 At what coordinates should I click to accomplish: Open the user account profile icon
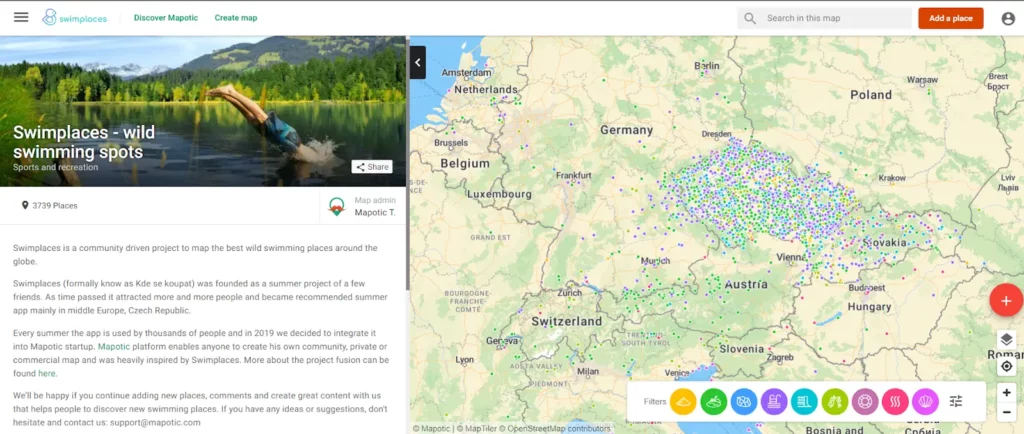click(x=1008, y=18)
